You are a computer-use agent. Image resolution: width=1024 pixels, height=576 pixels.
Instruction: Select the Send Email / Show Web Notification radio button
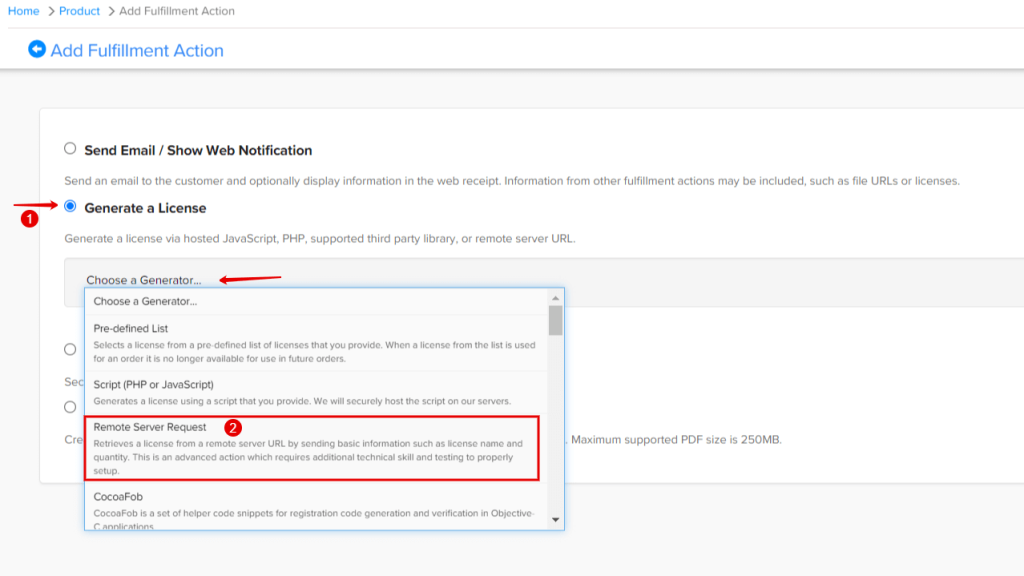[x=70, y=149]
